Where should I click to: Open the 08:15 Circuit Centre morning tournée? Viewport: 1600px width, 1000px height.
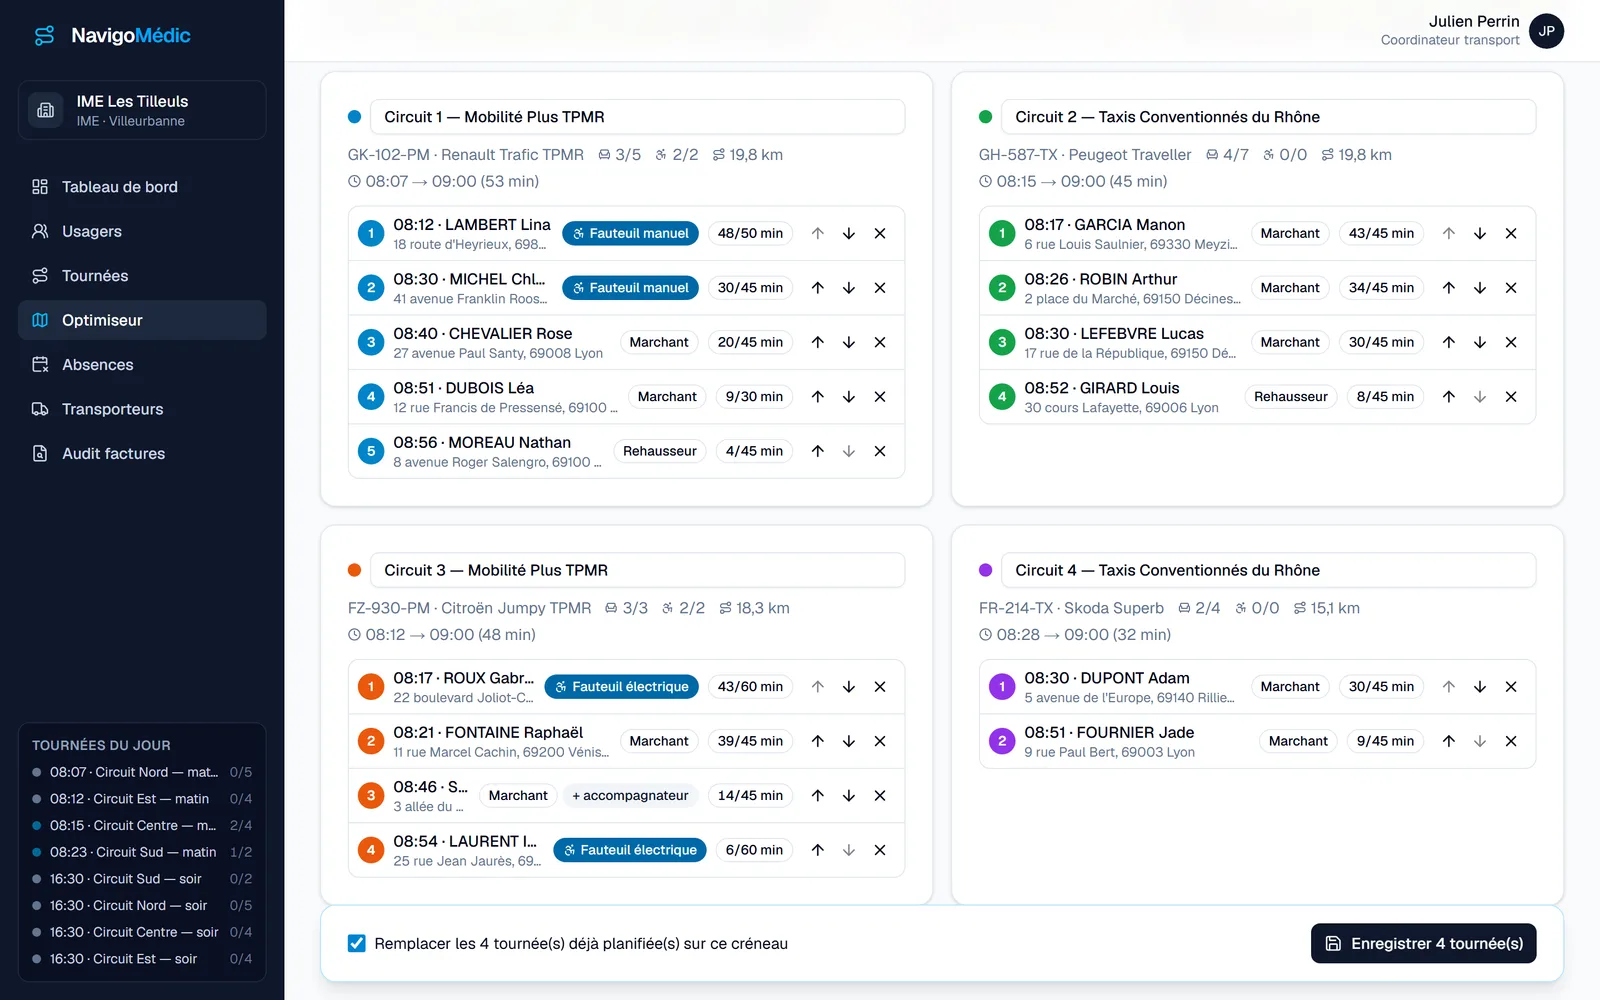tap(142, 825)
